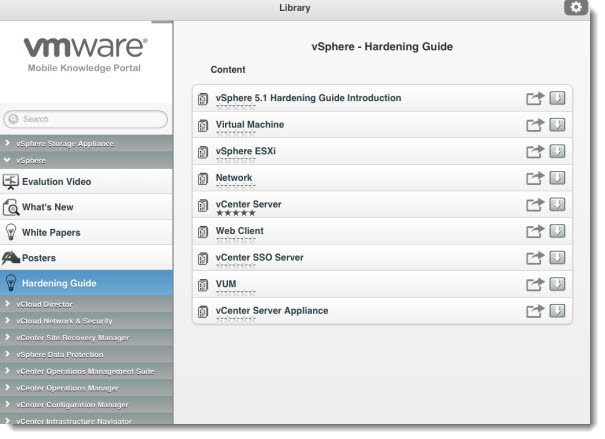
Task: Expand vSphere Data Protection section
Action: click(x=86, y=354)
